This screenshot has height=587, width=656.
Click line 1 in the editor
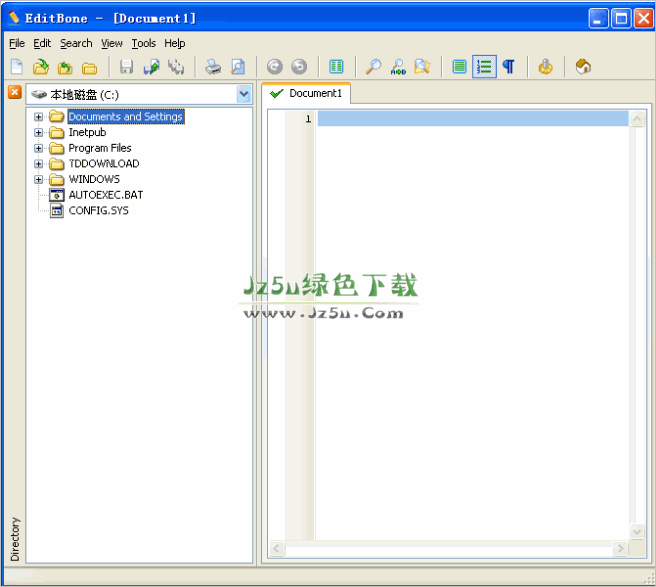click(473, 119)
